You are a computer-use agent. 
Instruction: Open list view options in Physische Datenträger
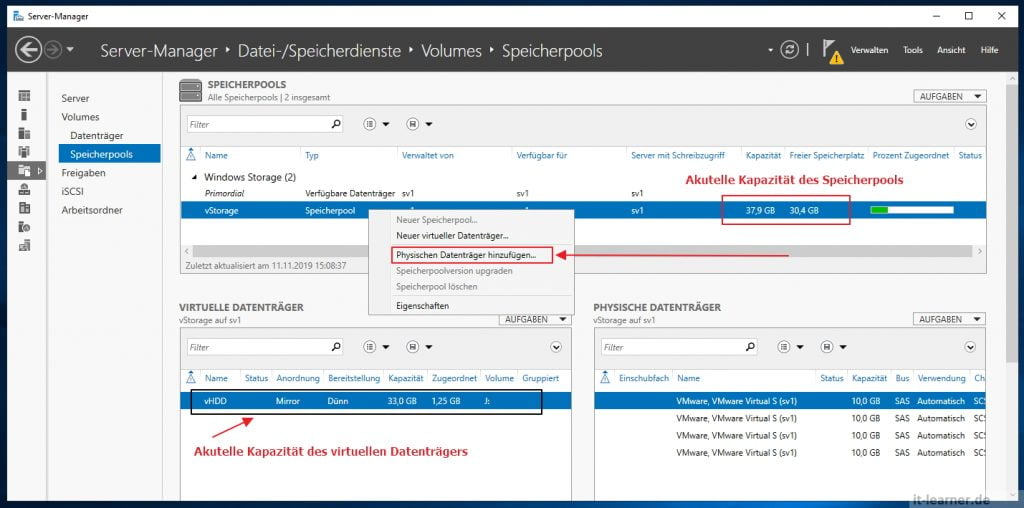(790, 347)
